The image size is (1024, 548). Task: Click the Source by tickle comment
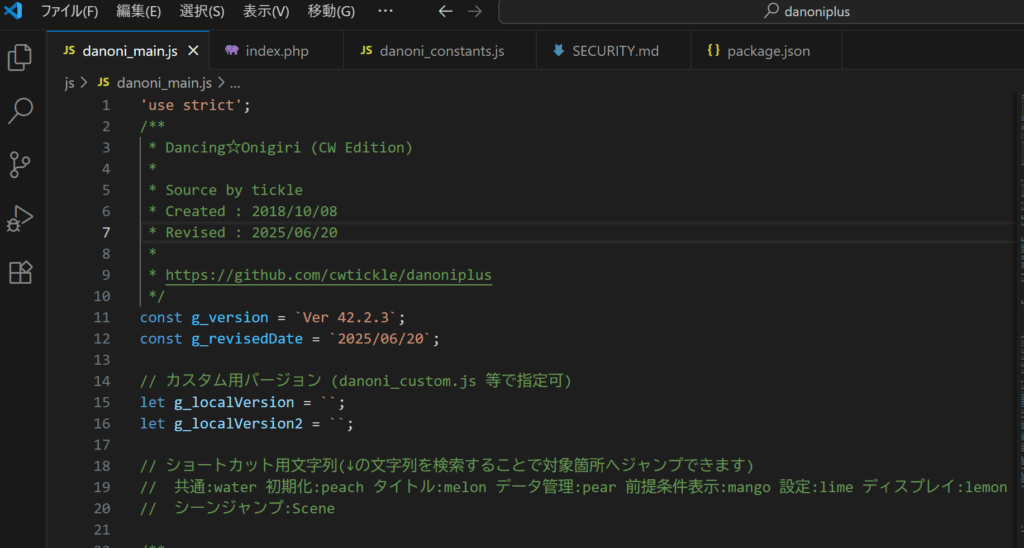234,190
